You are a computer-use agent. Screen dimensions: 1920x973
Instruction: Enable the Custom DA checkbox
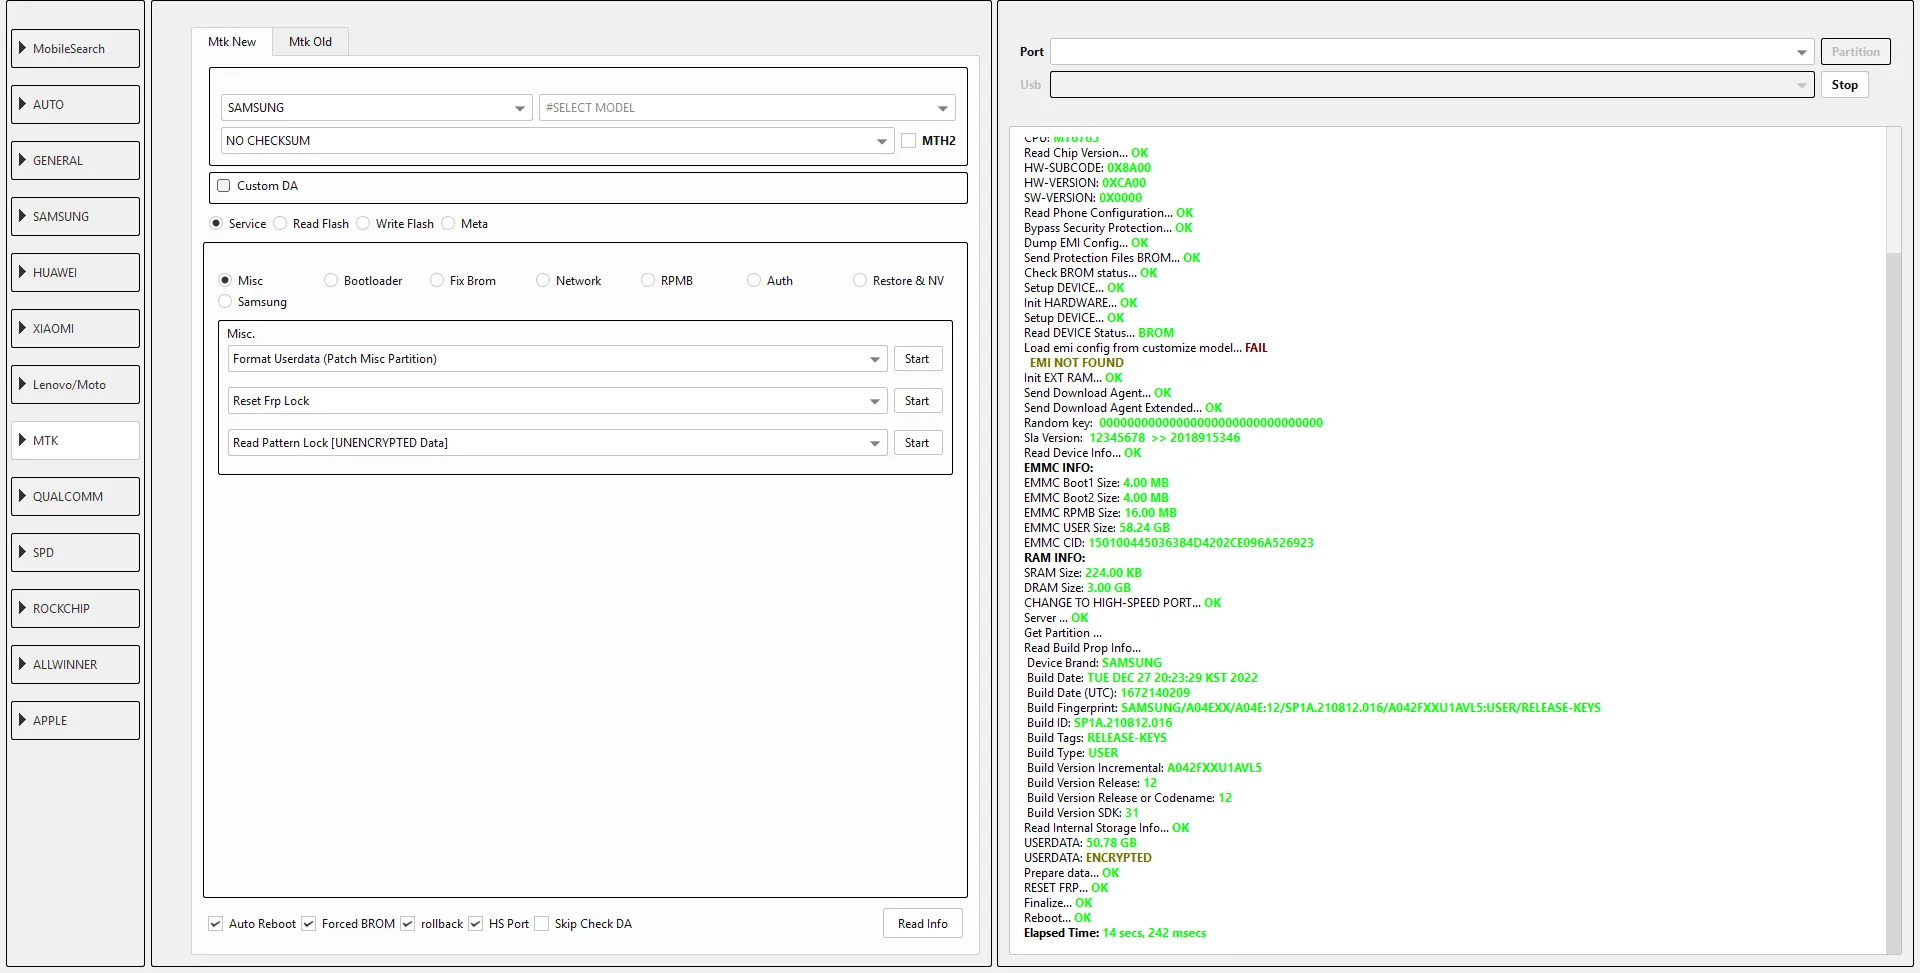pos(224,186)
